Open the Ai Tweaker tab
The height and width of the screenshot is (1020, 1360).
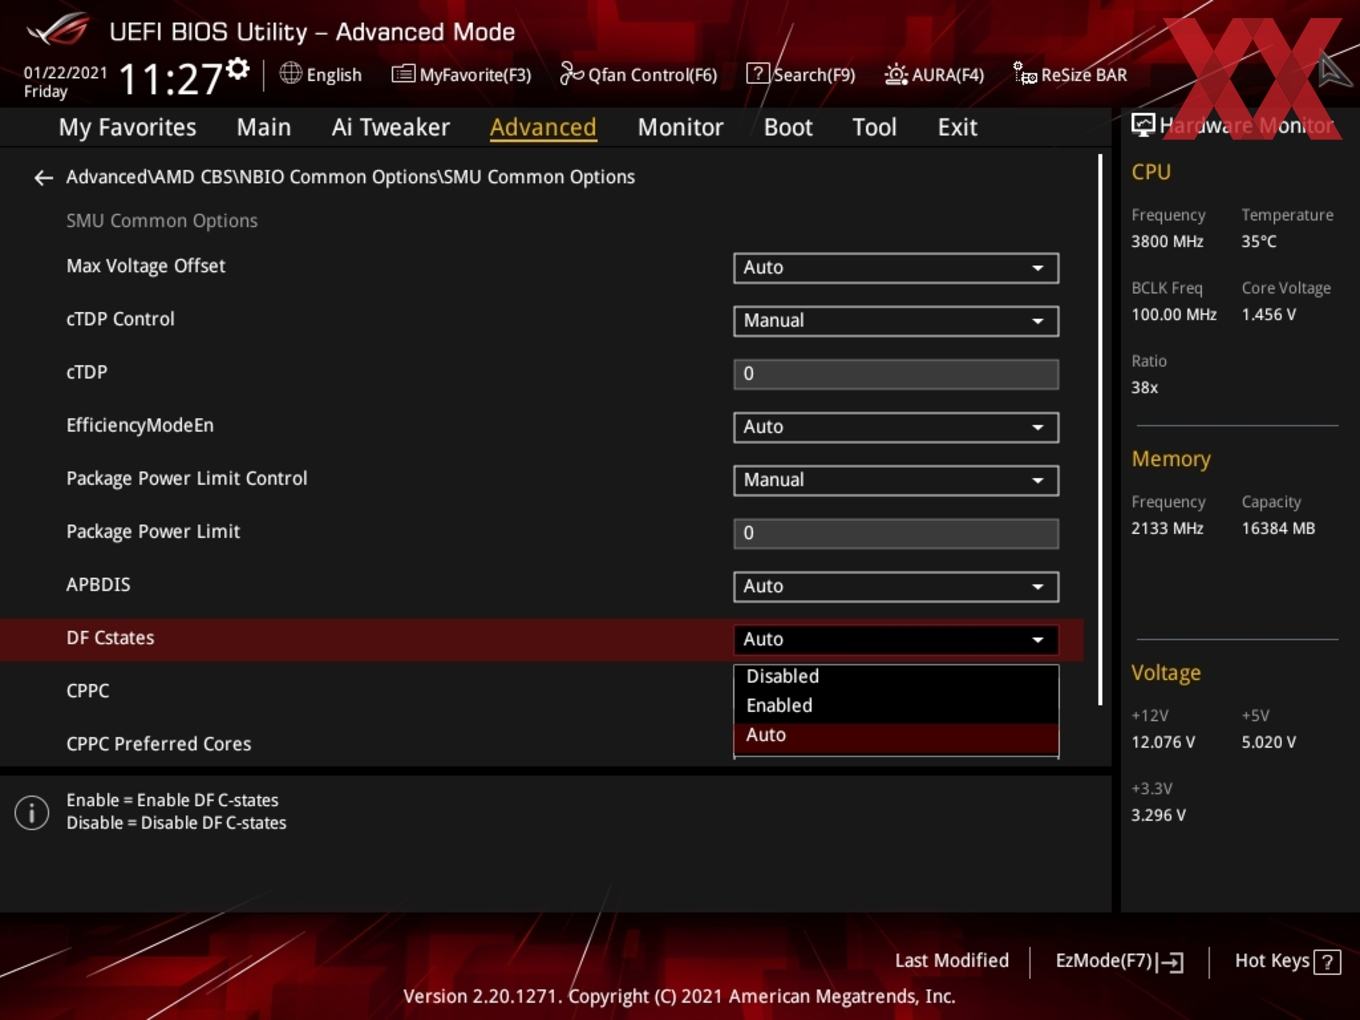pos(391,127)
